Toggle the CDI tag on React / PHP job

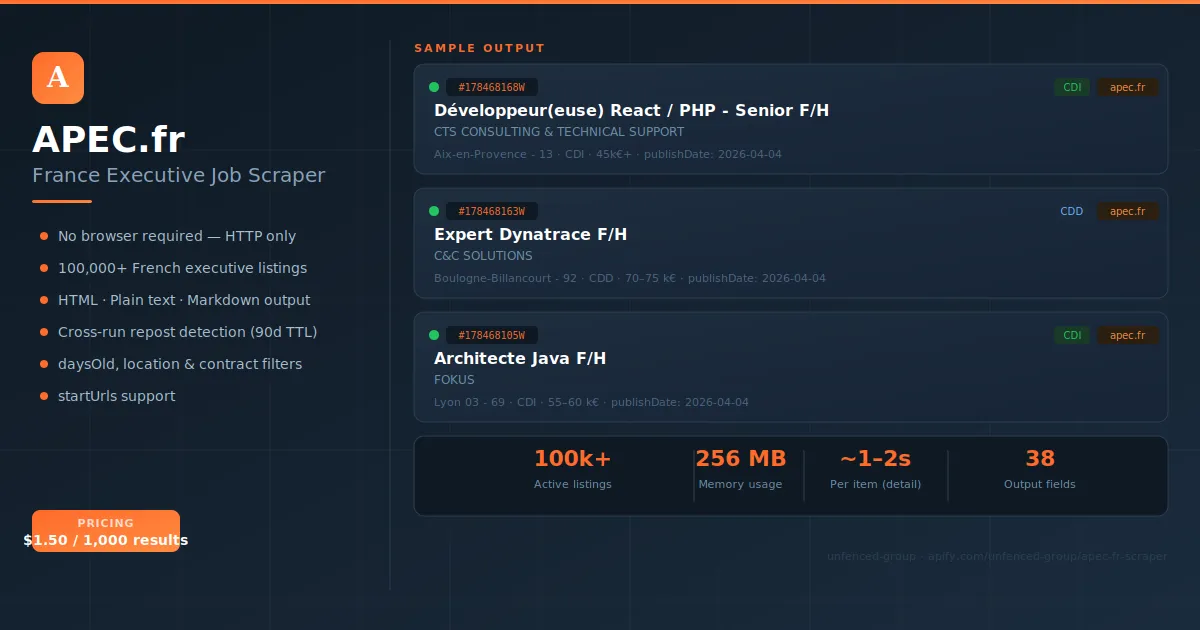(1072, 87)
